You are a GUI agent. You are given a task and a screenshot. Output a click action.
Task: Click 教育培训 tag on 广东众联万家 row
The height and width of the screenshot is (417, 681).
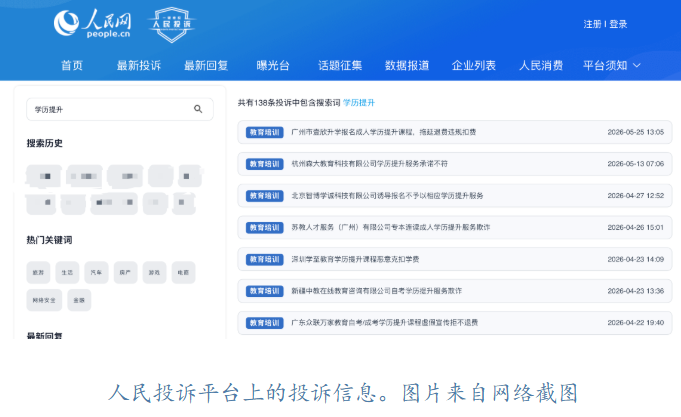tap(264, 323)
